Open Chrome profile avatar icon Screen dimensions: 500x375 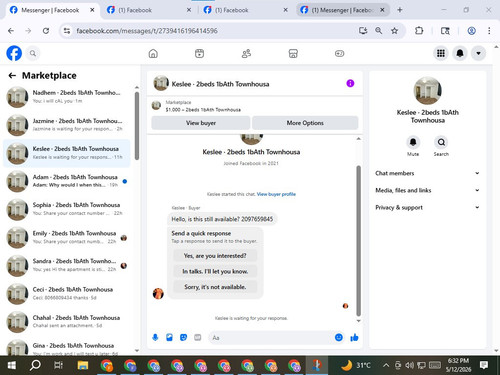pyautogui.click(x=471, y=31)
